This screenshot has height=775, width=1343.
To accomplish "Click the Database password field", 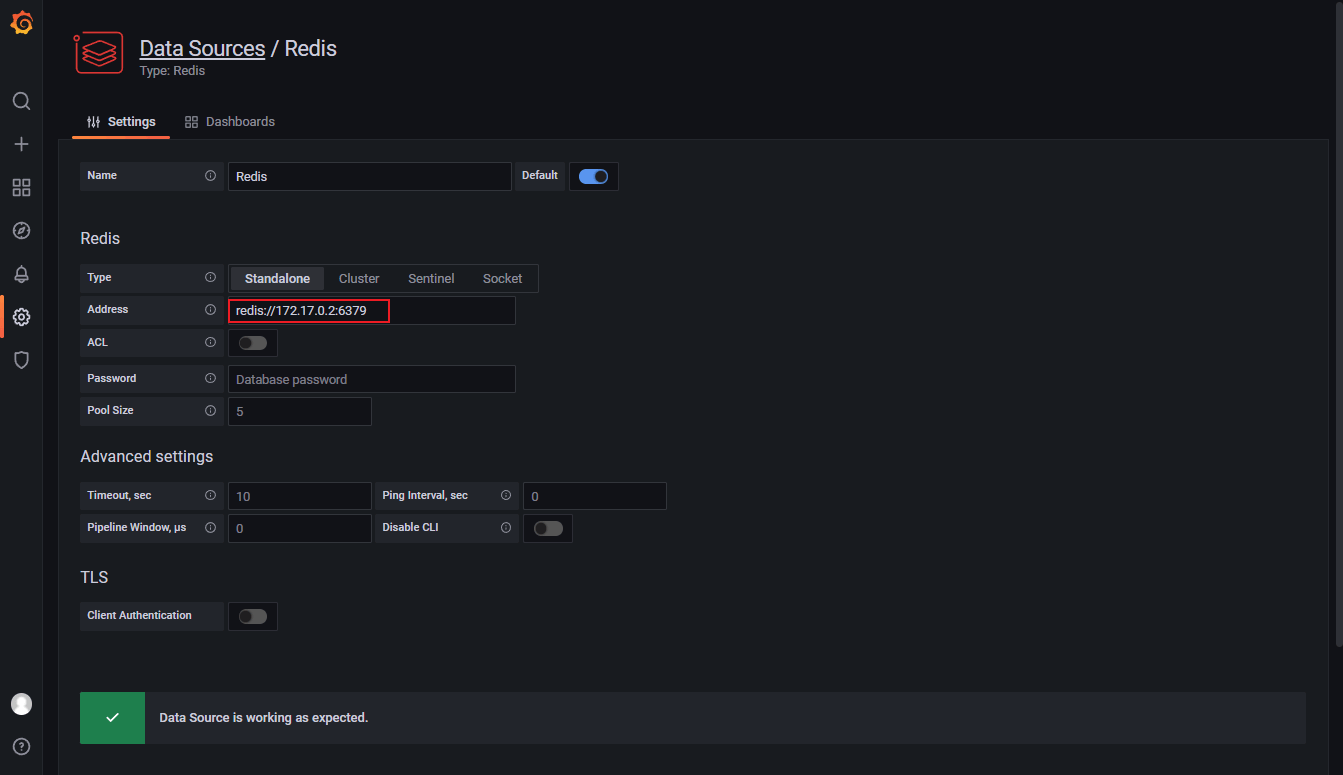I will point(372,379).
